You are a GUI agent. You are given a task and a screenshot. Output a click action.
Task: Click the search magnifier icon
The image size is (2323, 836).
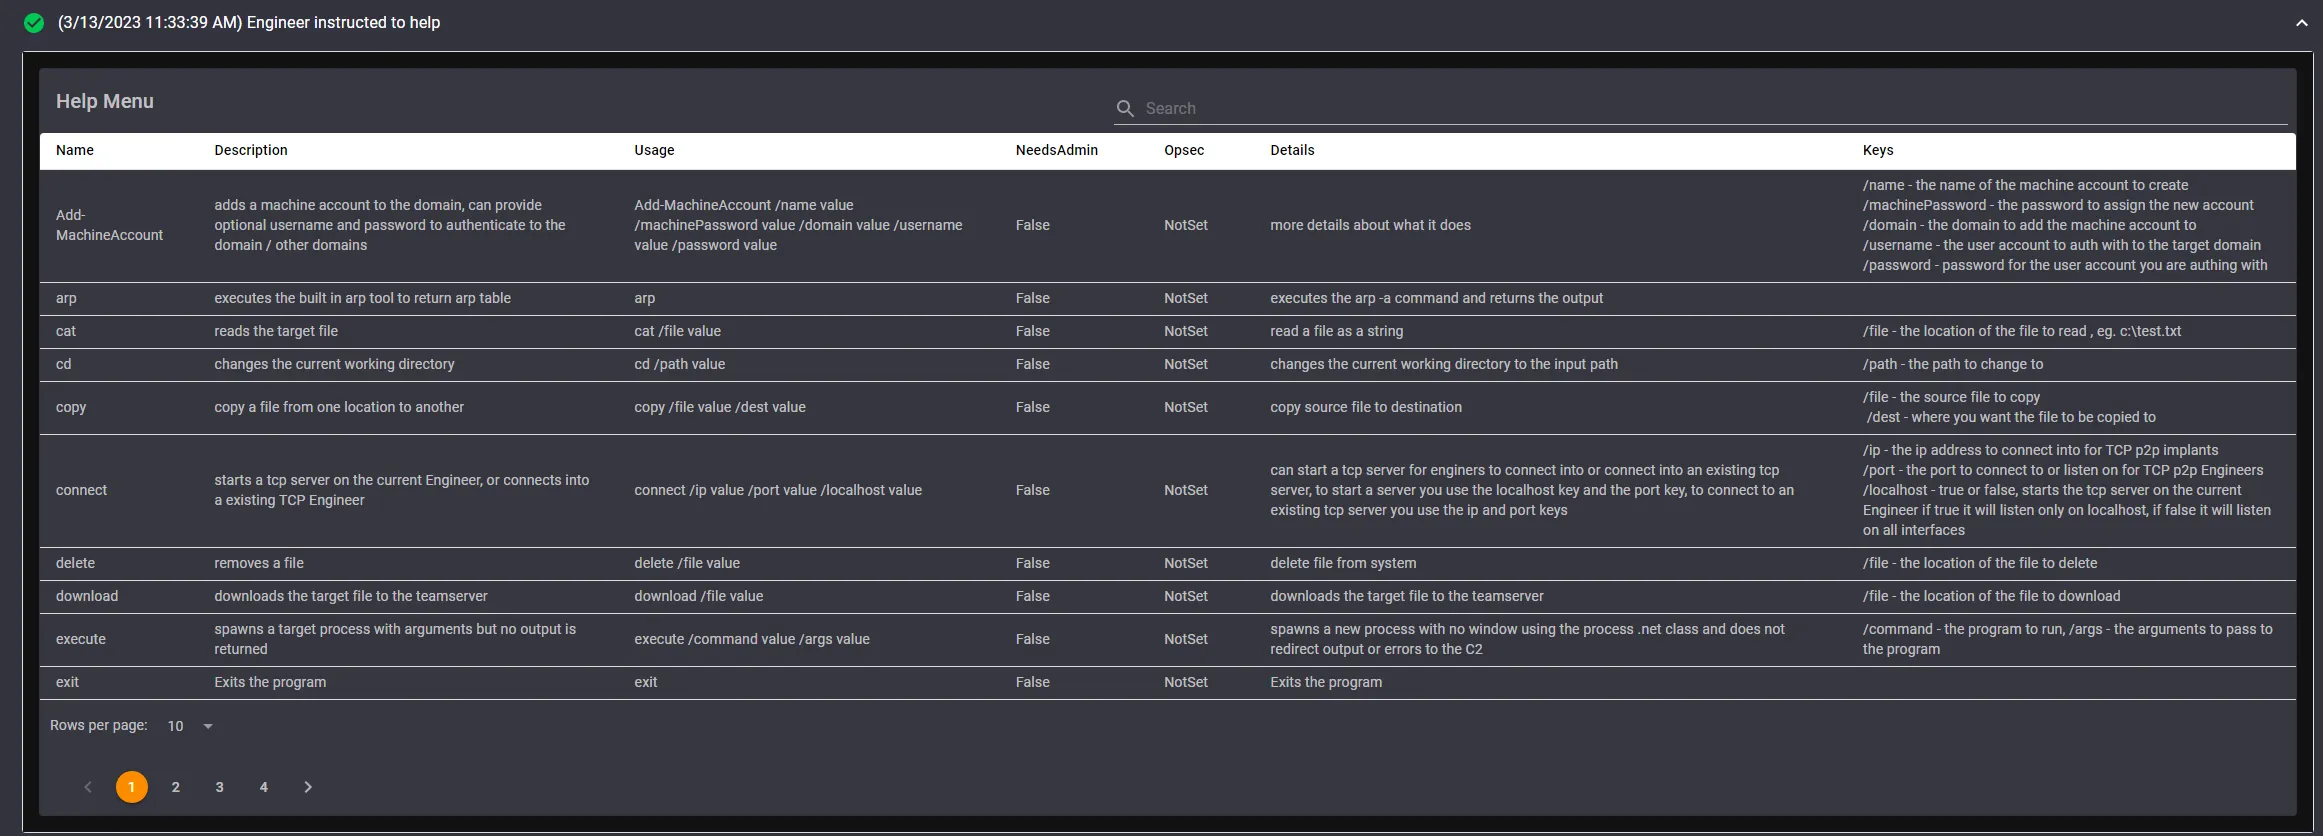click(x=1125, y=108)
